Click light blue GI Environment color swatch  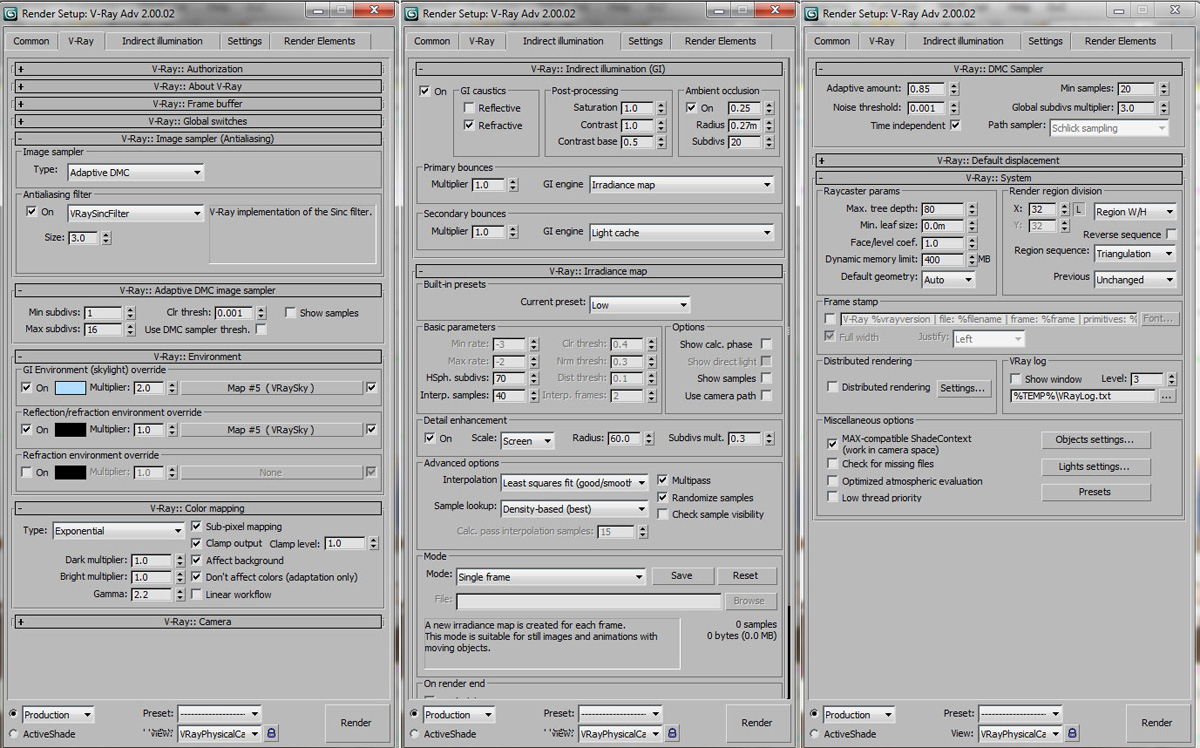[69, 388]
